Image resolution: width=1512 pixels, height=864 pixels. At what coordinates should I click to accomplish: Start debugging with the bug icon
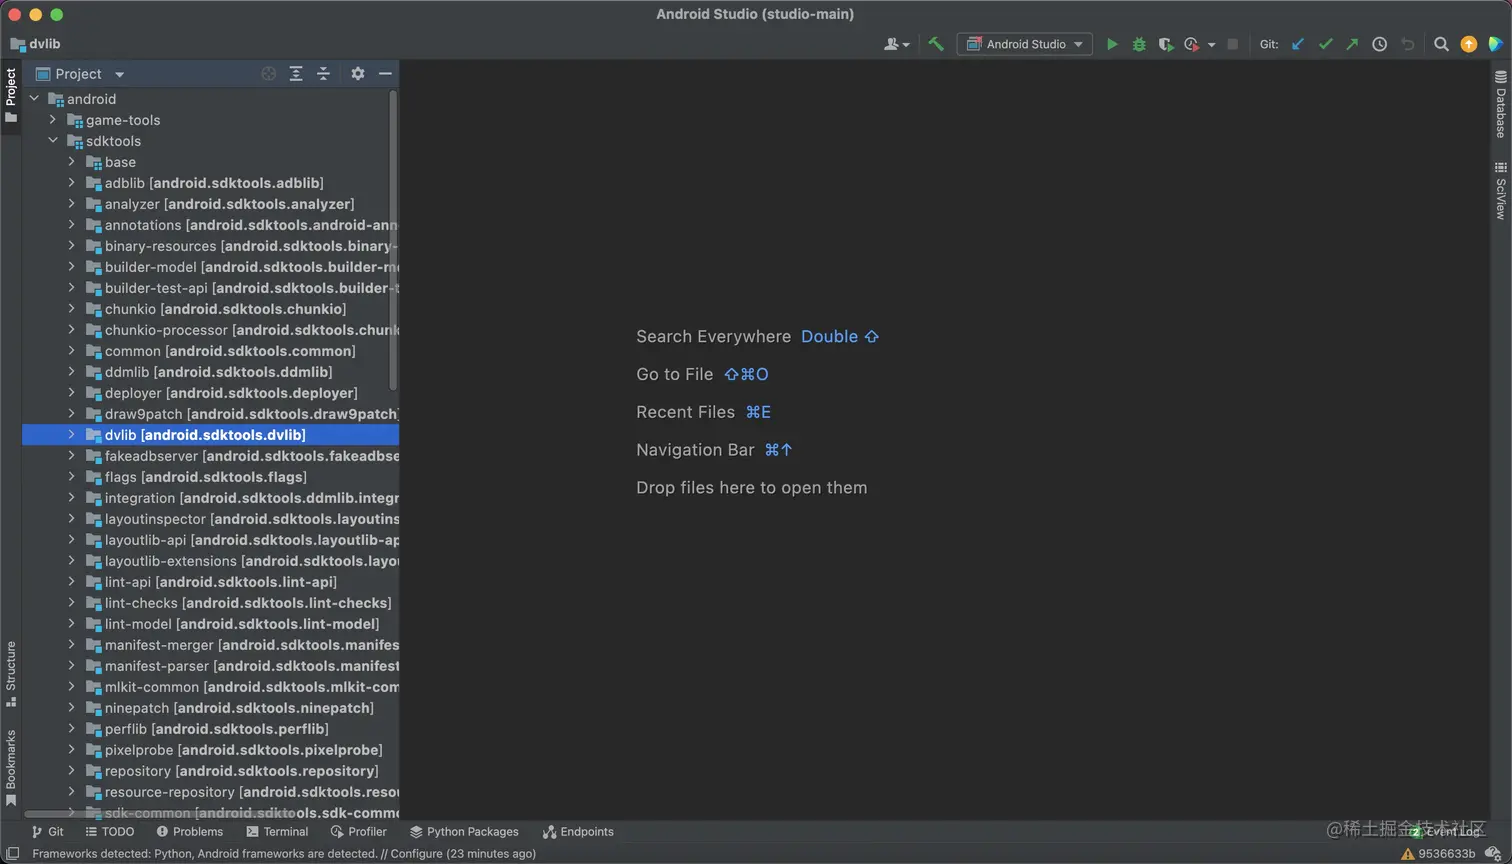pyautogui.click(x=1139, y=44)
